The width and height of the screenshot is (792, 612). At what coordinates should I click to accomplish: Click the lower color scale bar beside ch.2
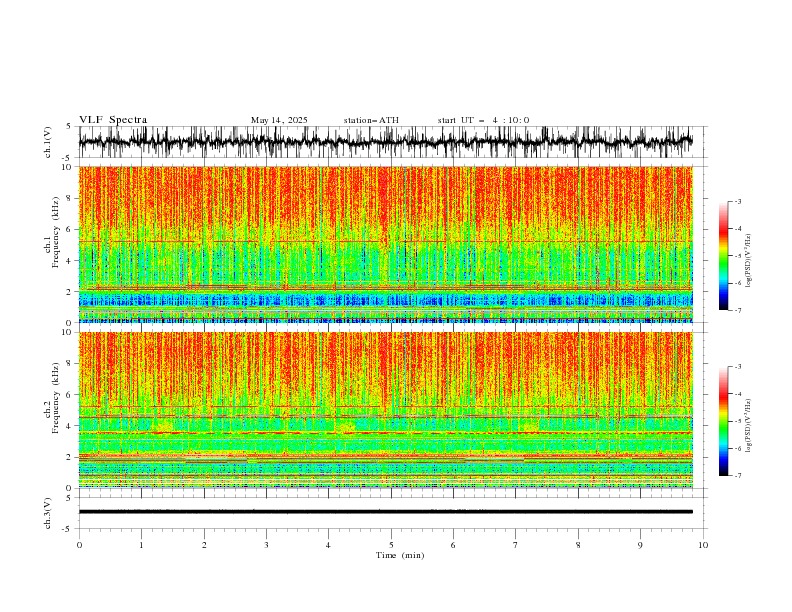click(723, 421)
